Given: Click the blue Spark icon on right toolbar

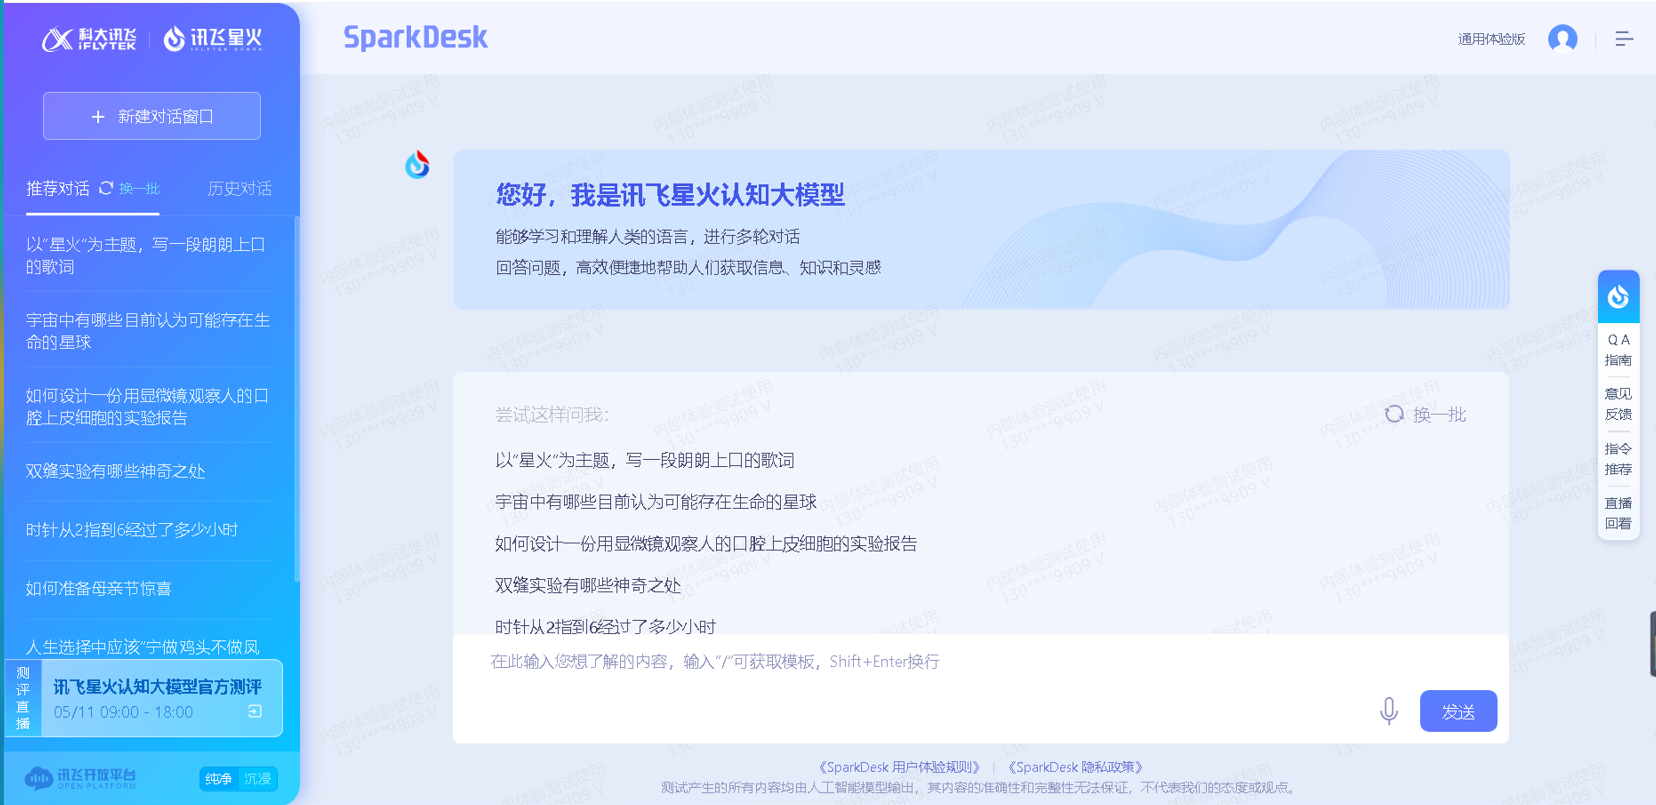Looking at the screenshot, I should [1618, 296].
